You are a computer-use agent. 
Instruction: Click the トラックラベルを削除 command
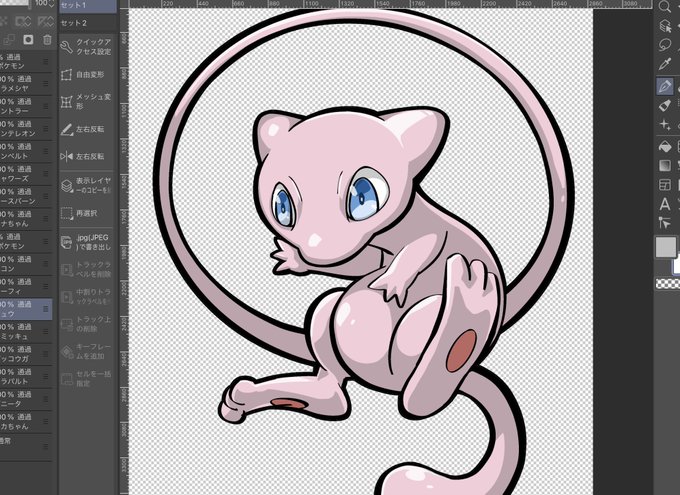point(86,269)
